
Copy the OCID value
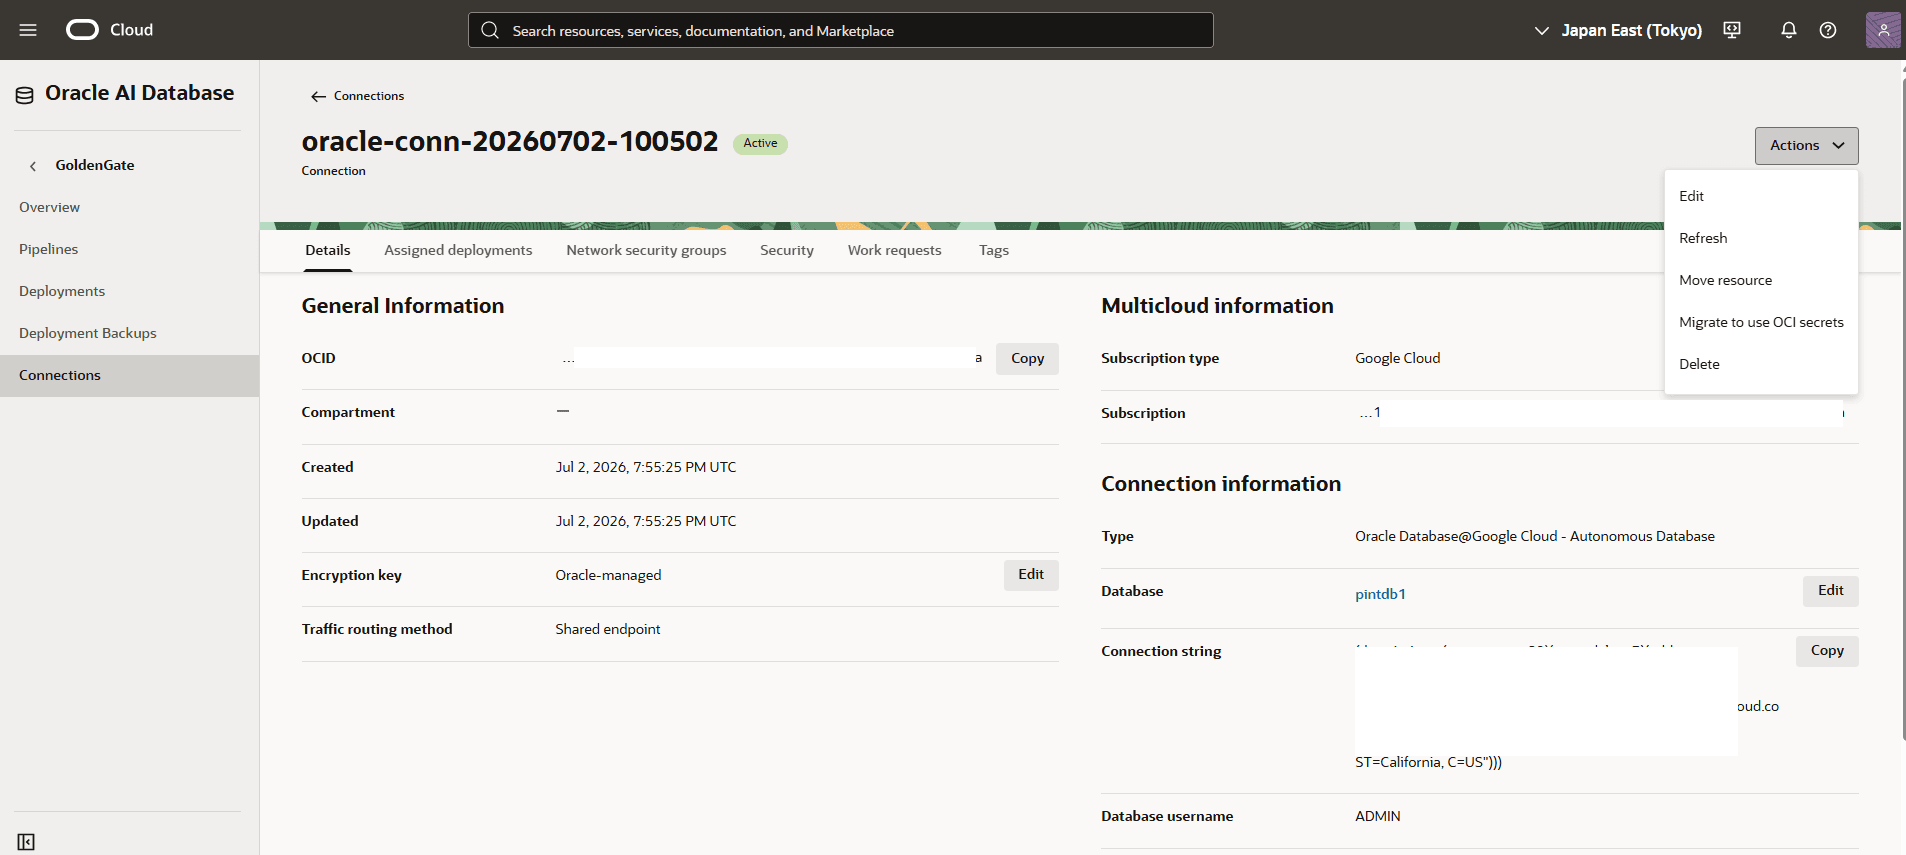(x=1027, y=359)
